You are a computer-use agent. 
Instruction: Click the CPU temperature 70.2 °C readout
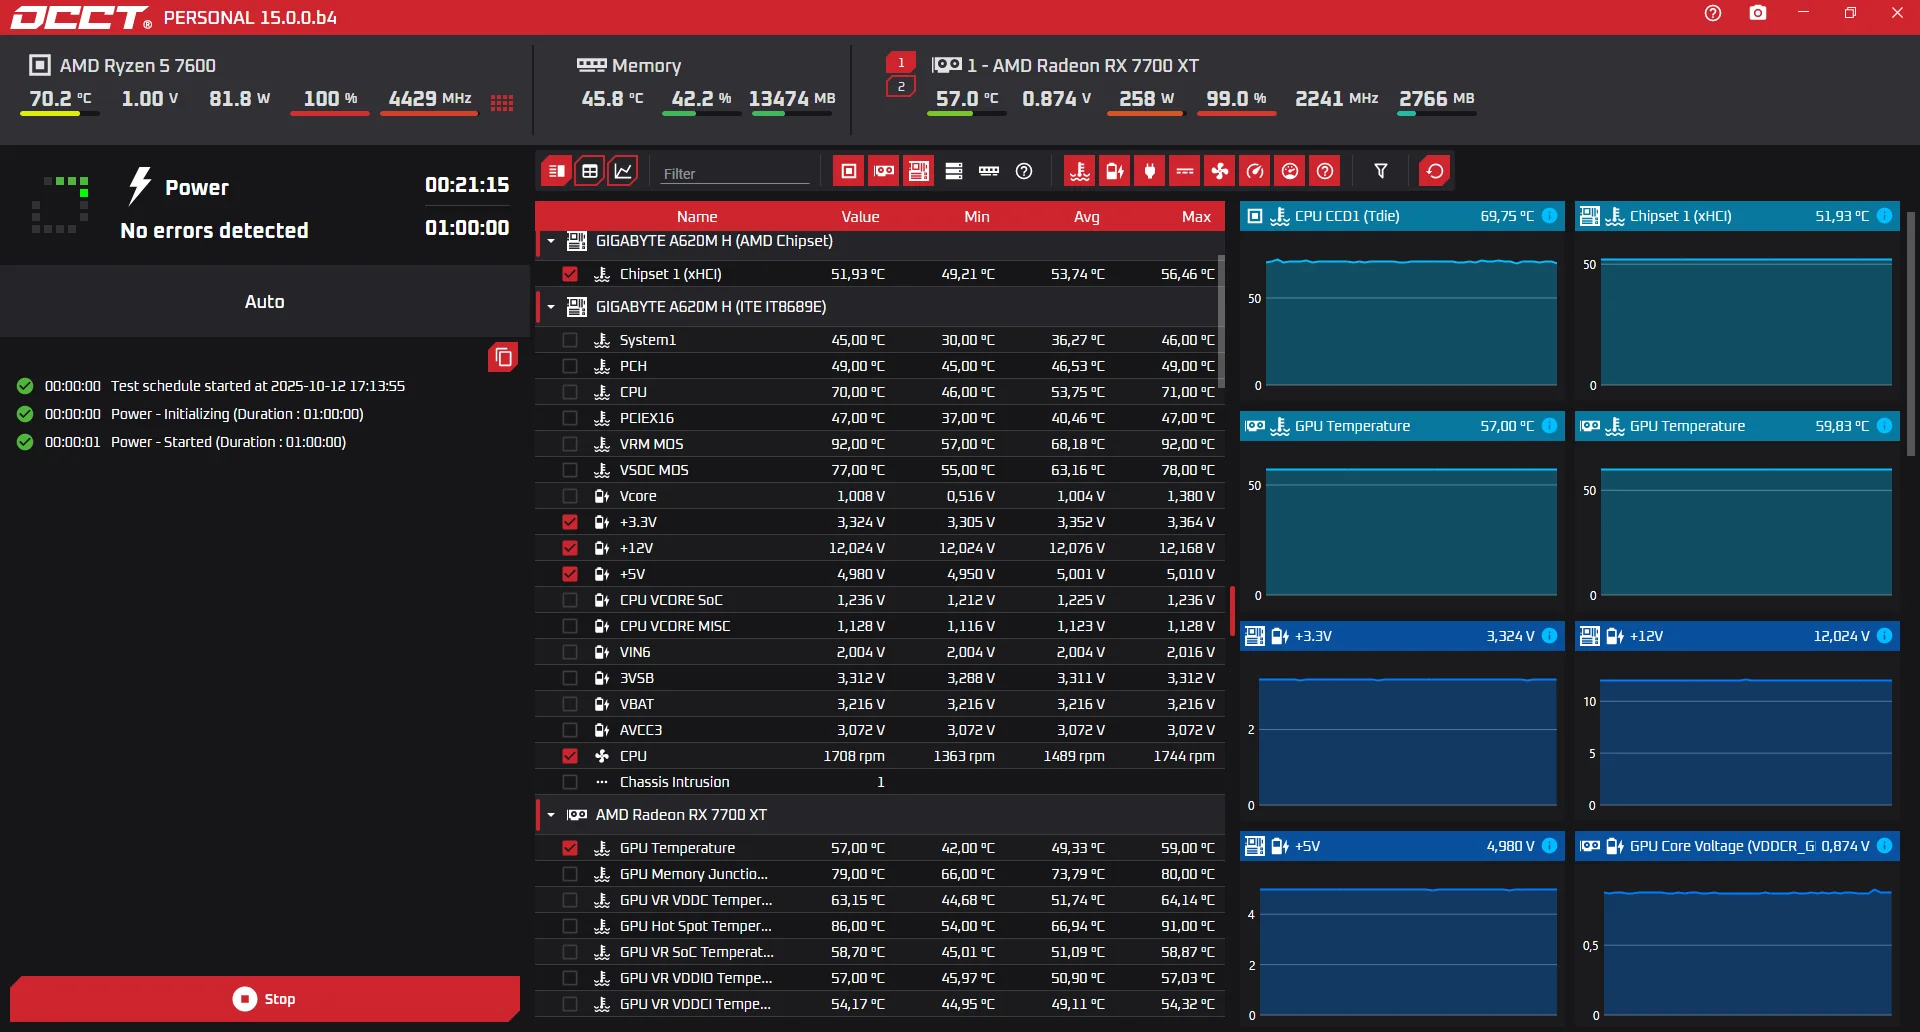(60, 99)
